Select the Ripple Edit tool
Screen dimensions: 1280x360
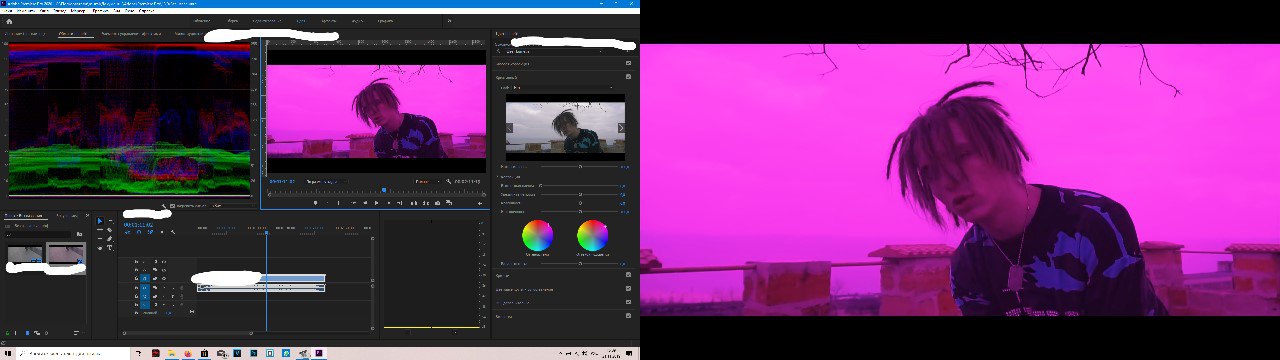click(100, 230)
